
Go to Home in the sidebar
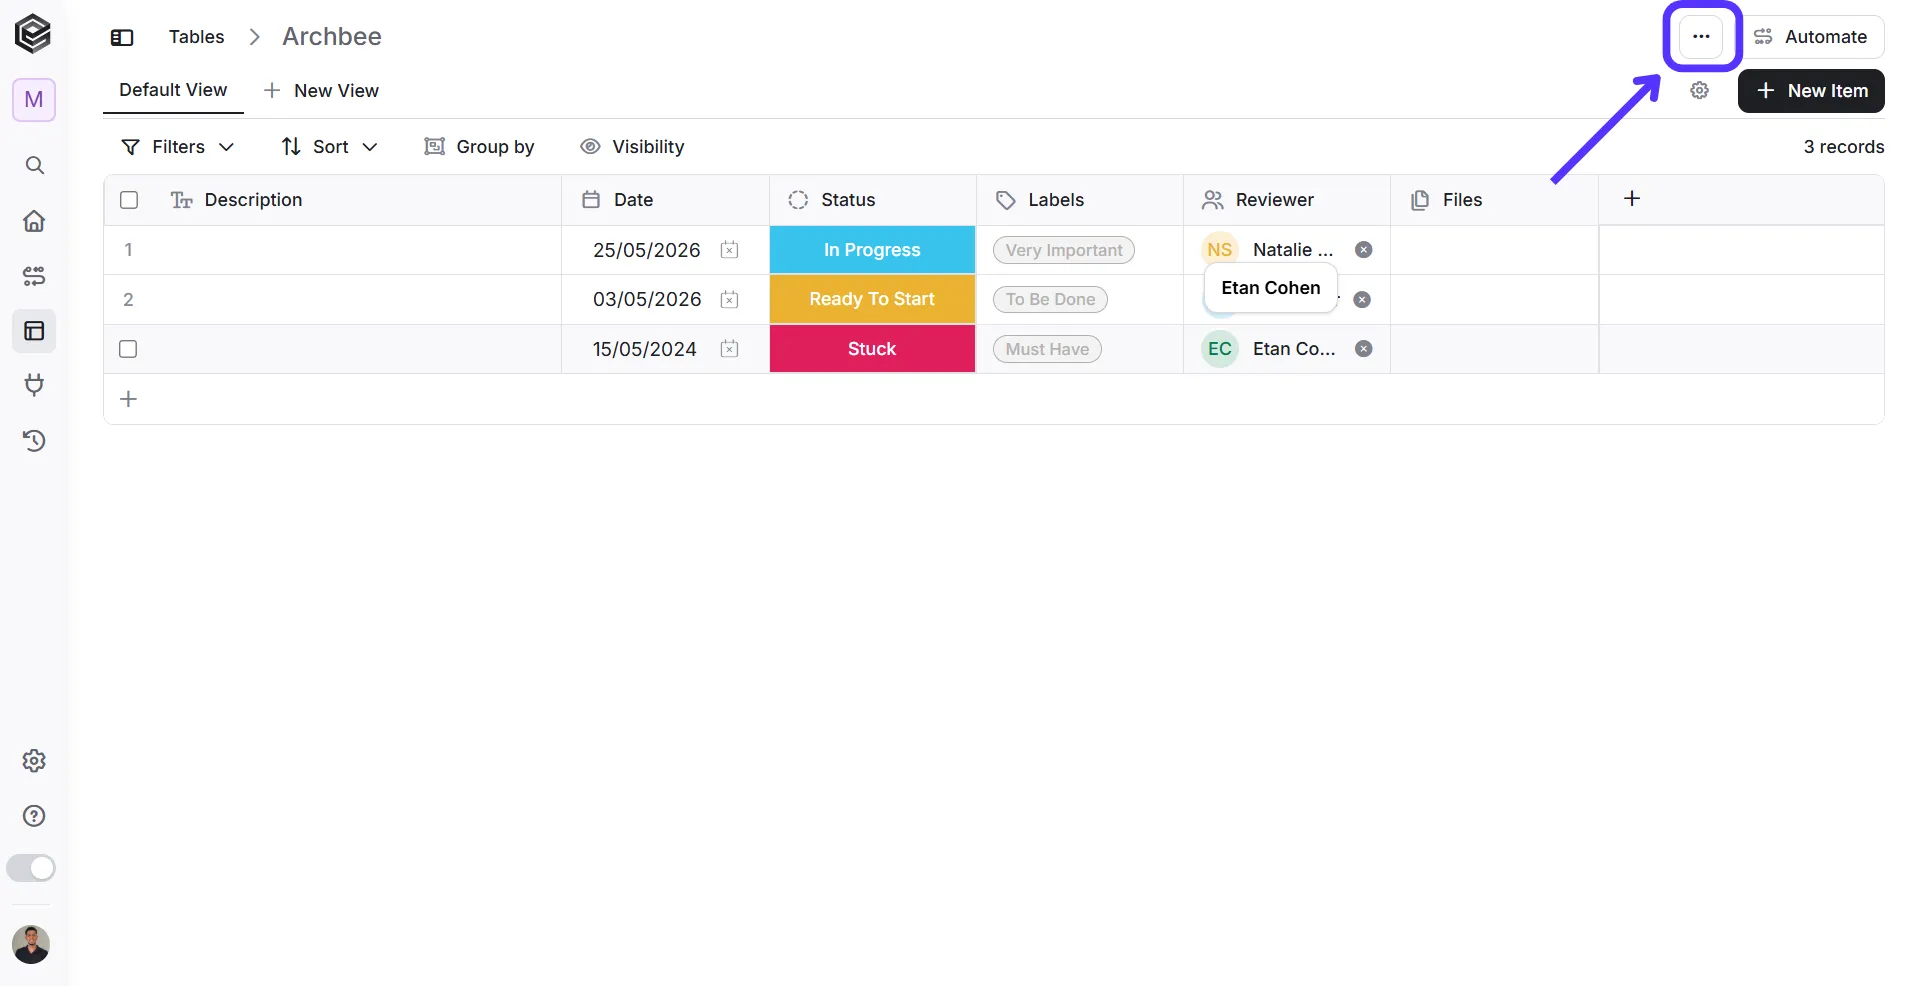tap(34, 221)
